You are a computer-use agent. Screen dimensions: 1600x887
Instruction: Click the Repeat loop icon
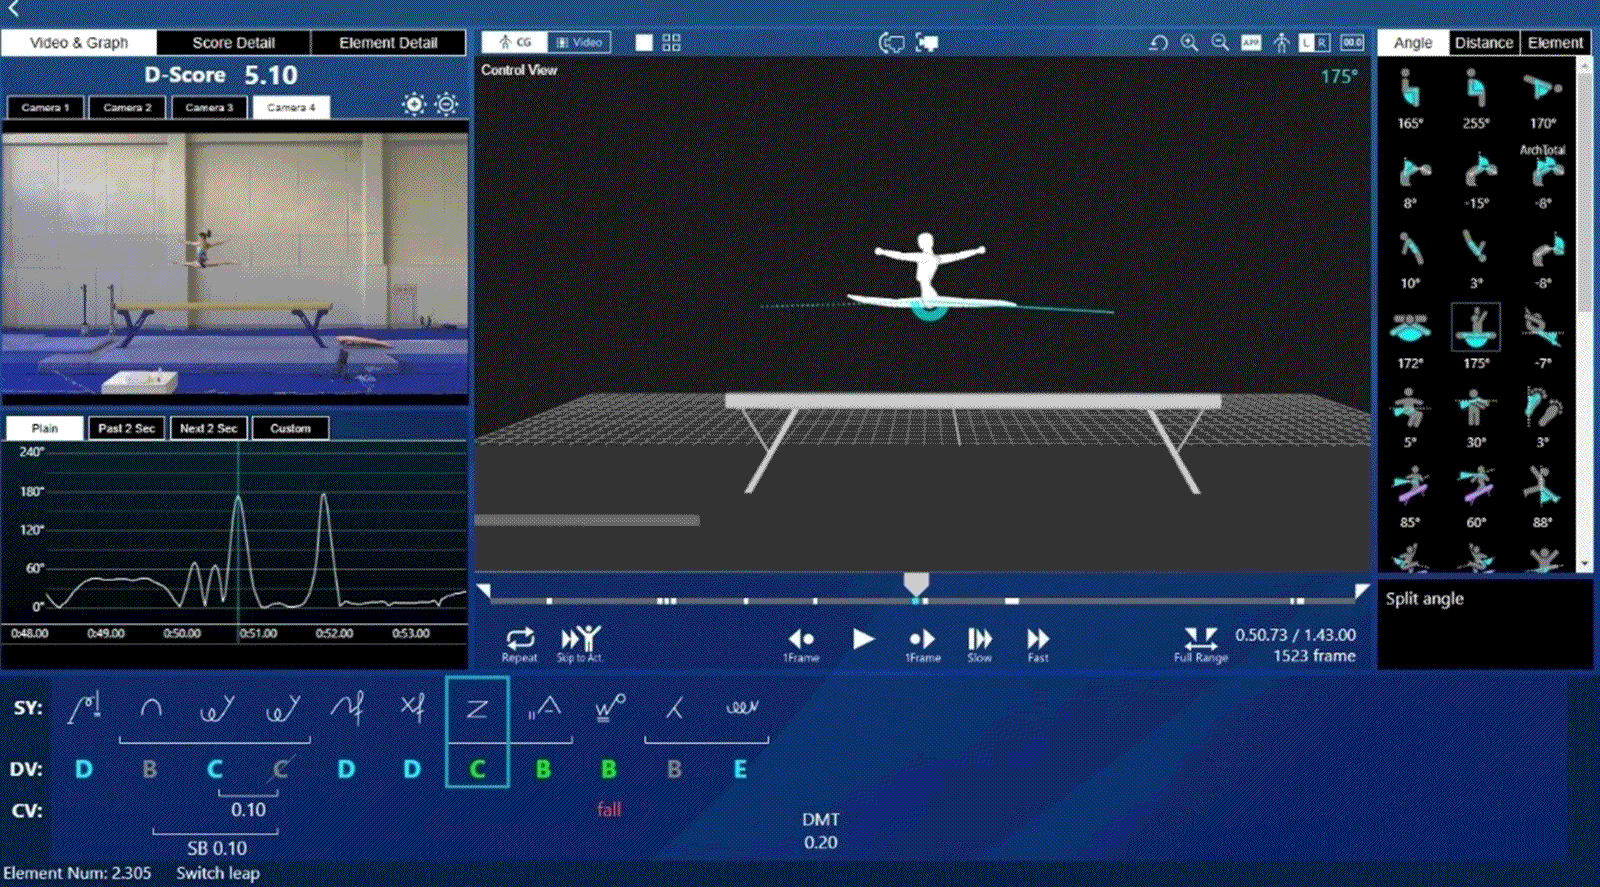(x=520, y=644)
